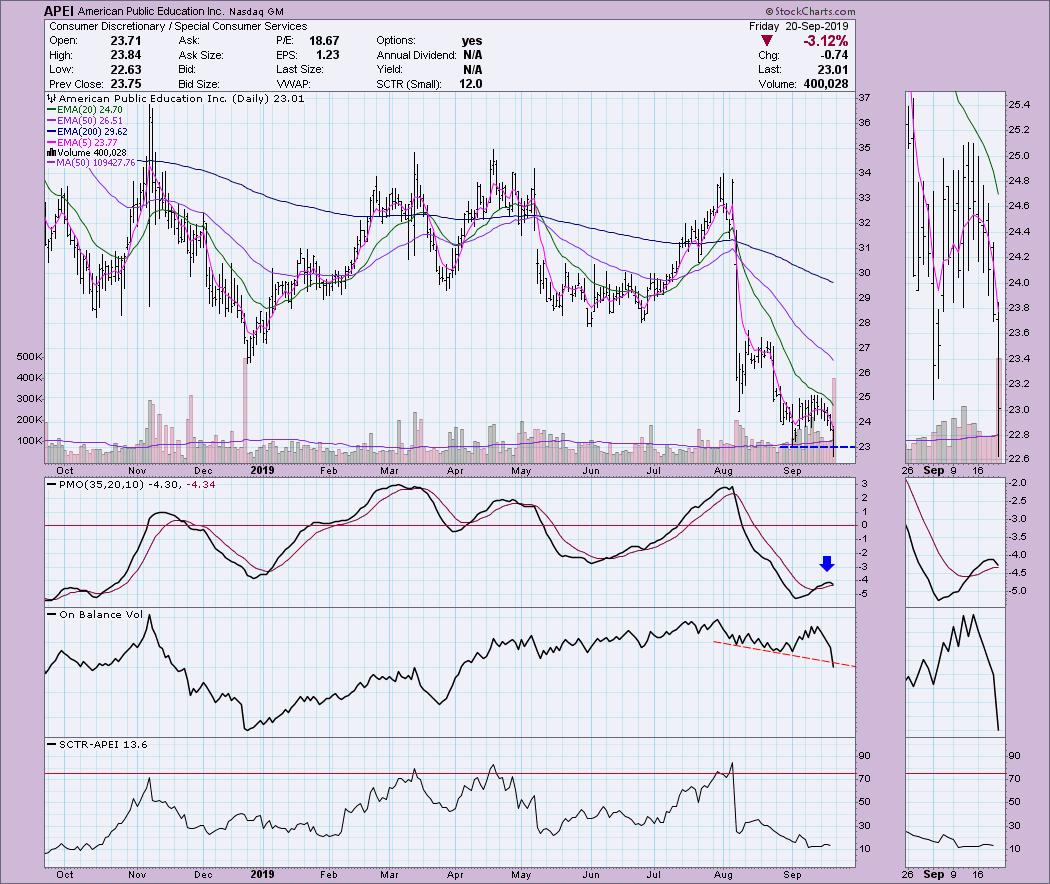1050x884 pixels.
Task: Click the EPS value 1.23
Action: click(x=328, y=55)
